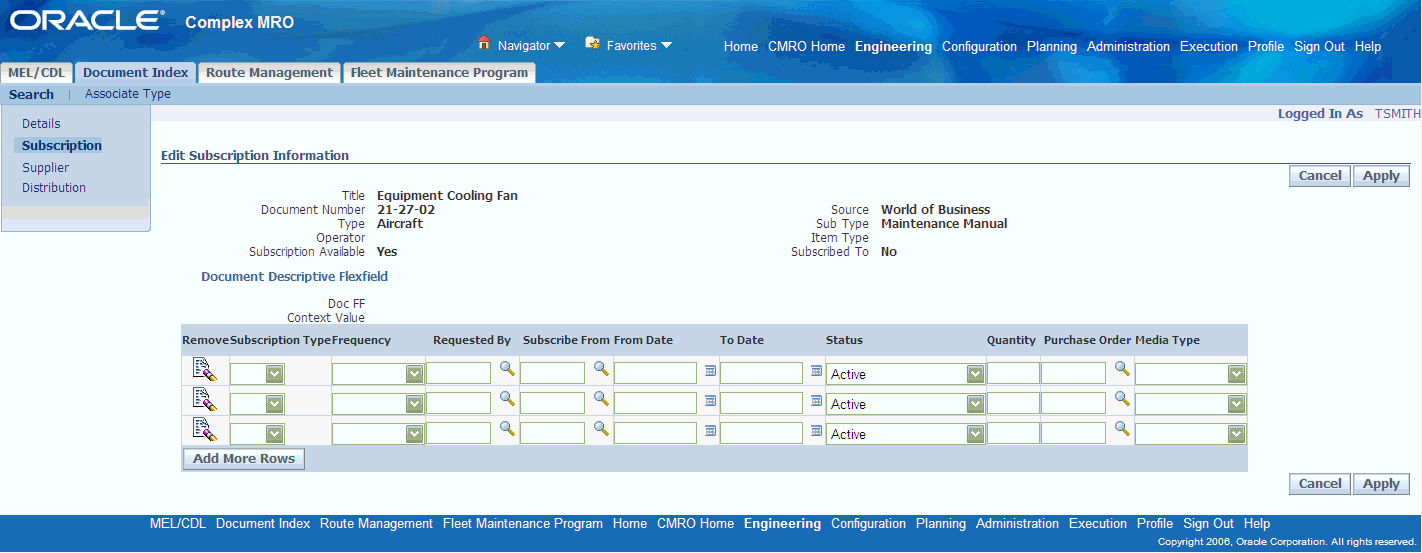
Task: Expand Frequency dropdown in third row
Action: click(378, 434)
